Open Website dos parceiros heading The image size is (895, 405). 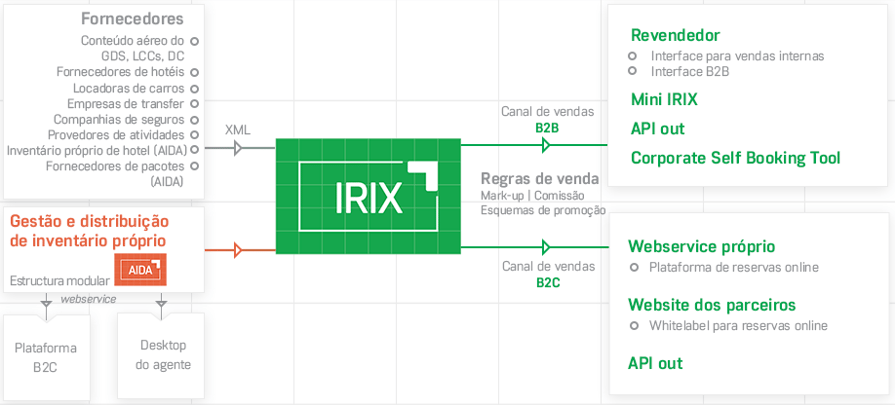pyautogui.click(x=711, y=304)
